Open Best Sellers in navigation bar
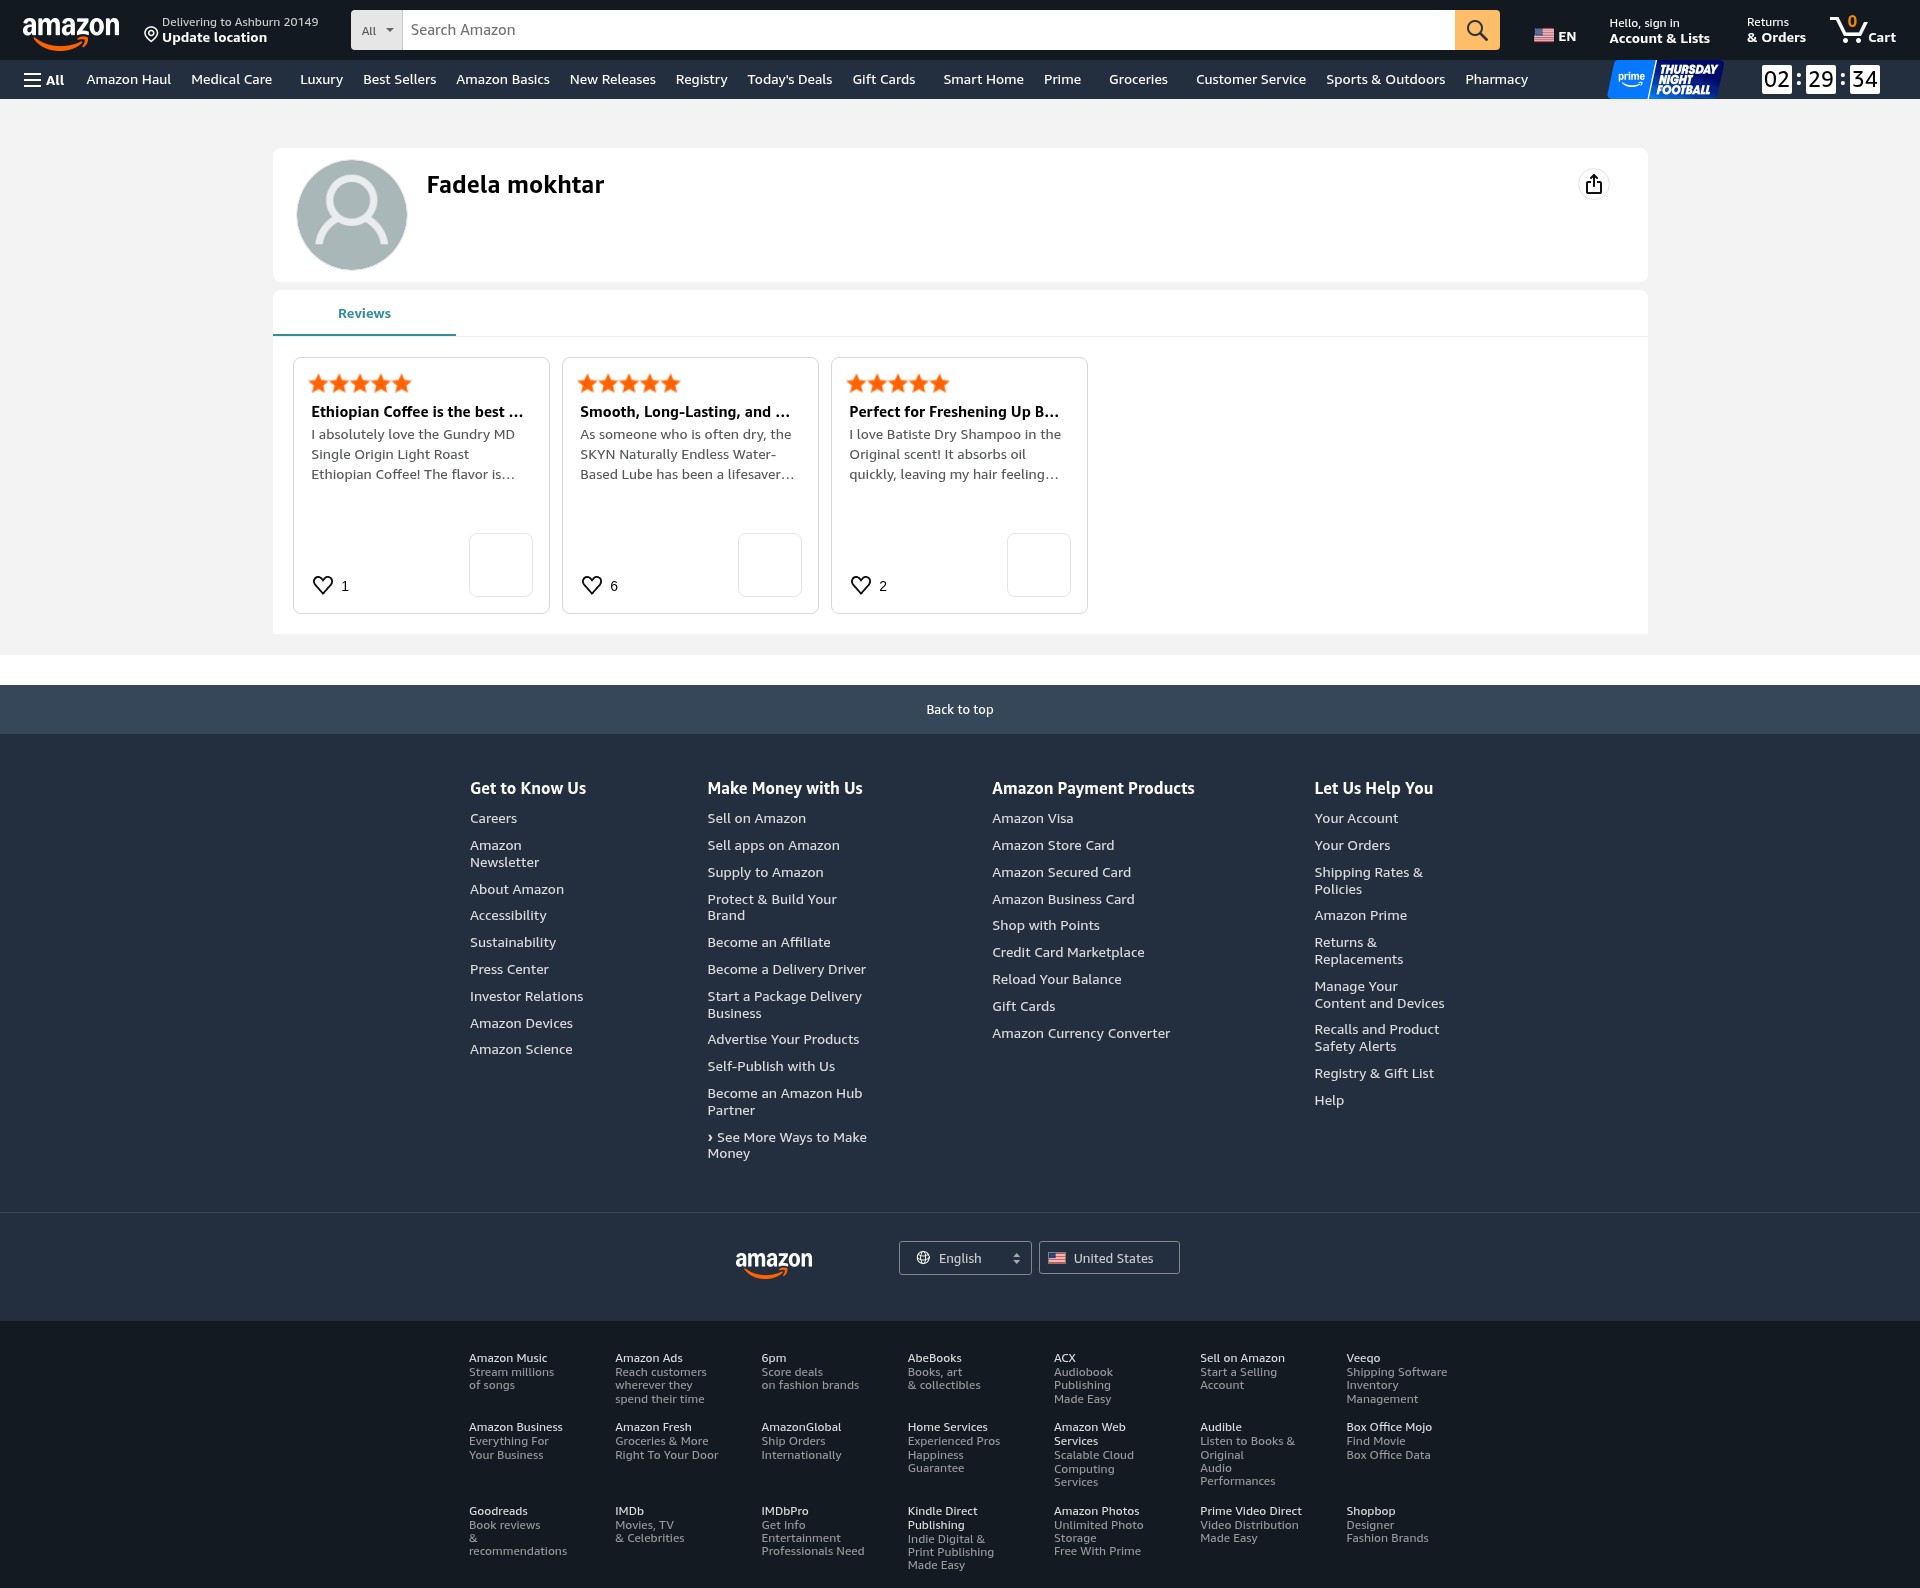The width and height of the screenshot is (1920, 1588). 399,79
